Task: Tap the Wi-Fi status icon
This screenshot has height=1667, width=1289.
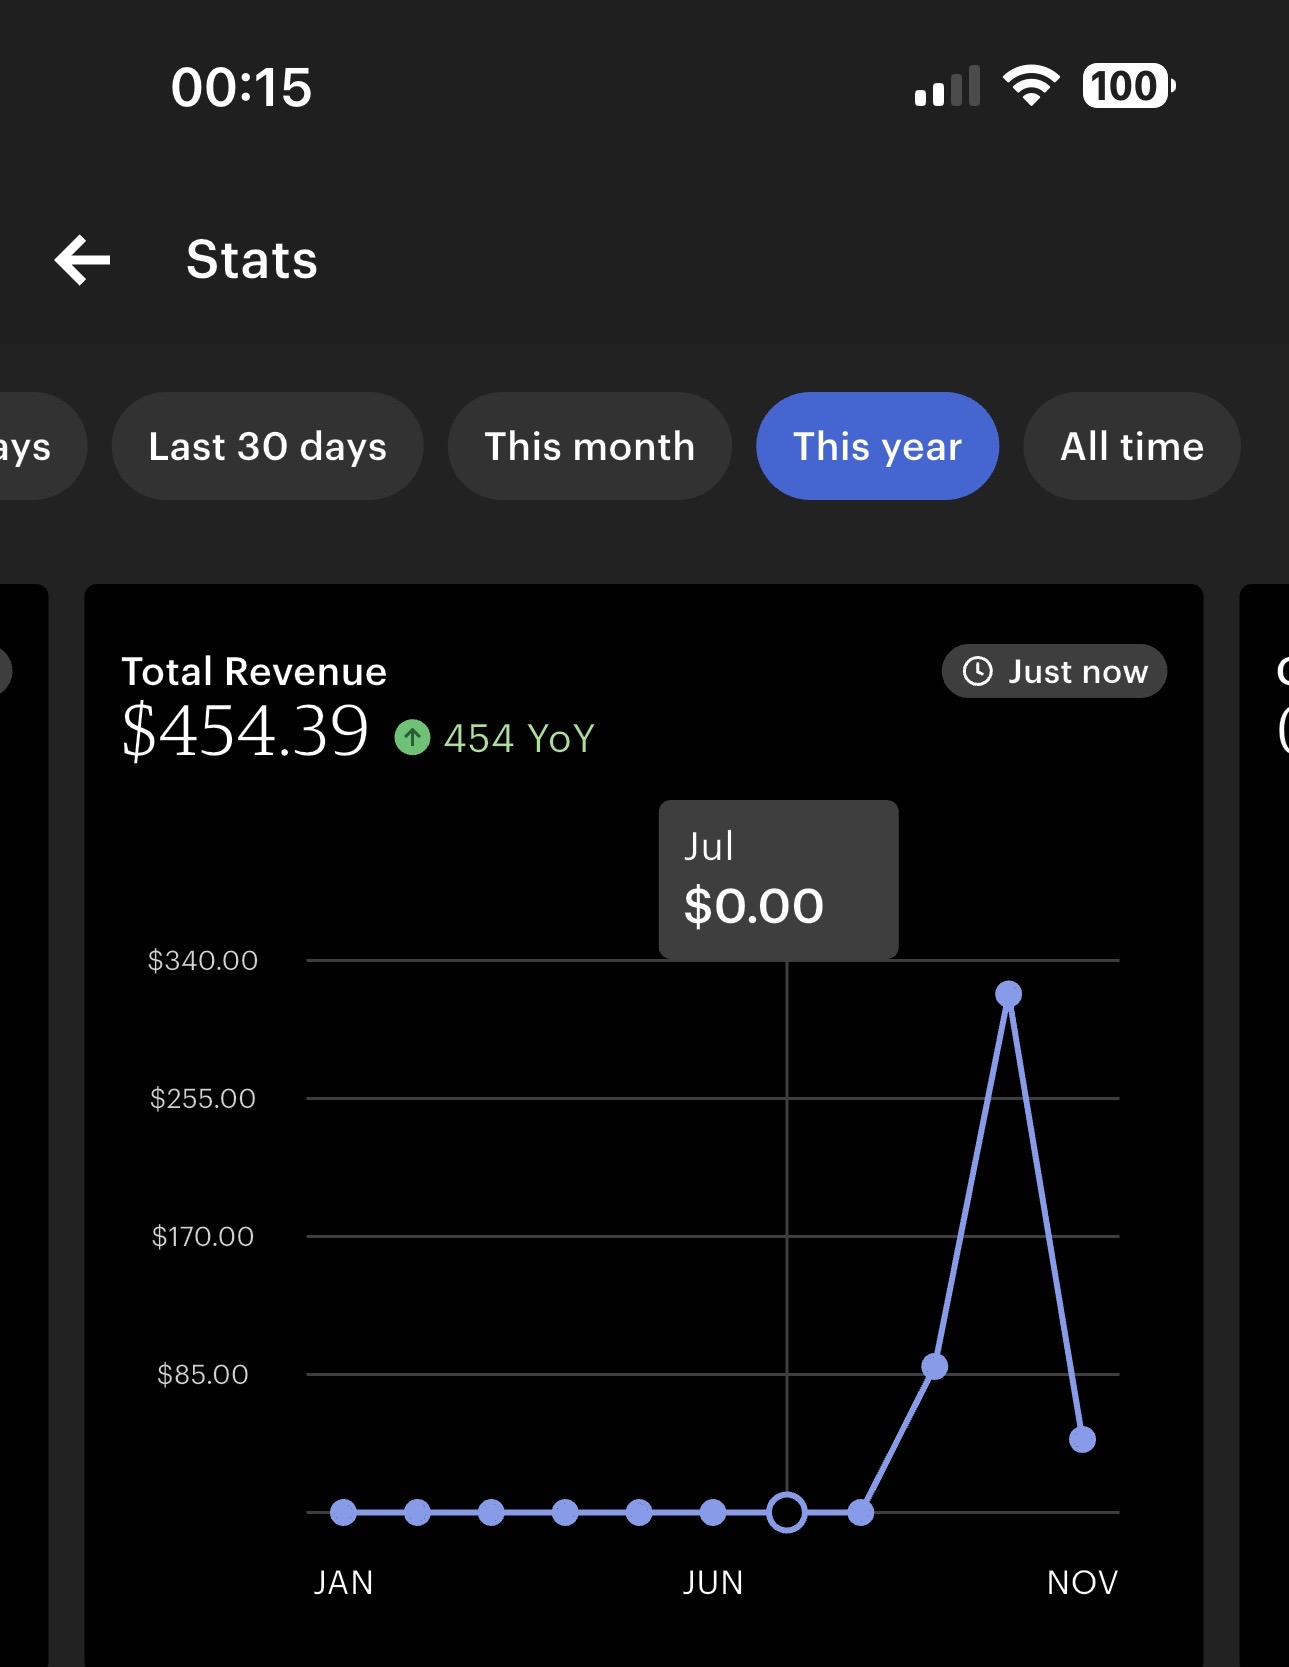Action: click(x=1031, y=86)
